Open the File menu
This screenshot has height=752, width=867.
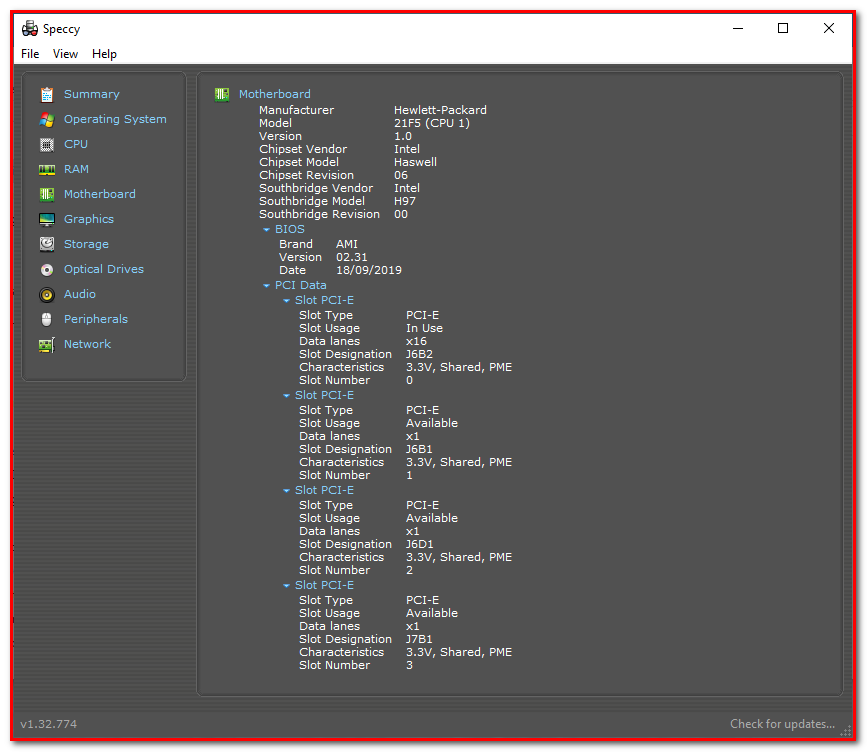click(30, 54)
